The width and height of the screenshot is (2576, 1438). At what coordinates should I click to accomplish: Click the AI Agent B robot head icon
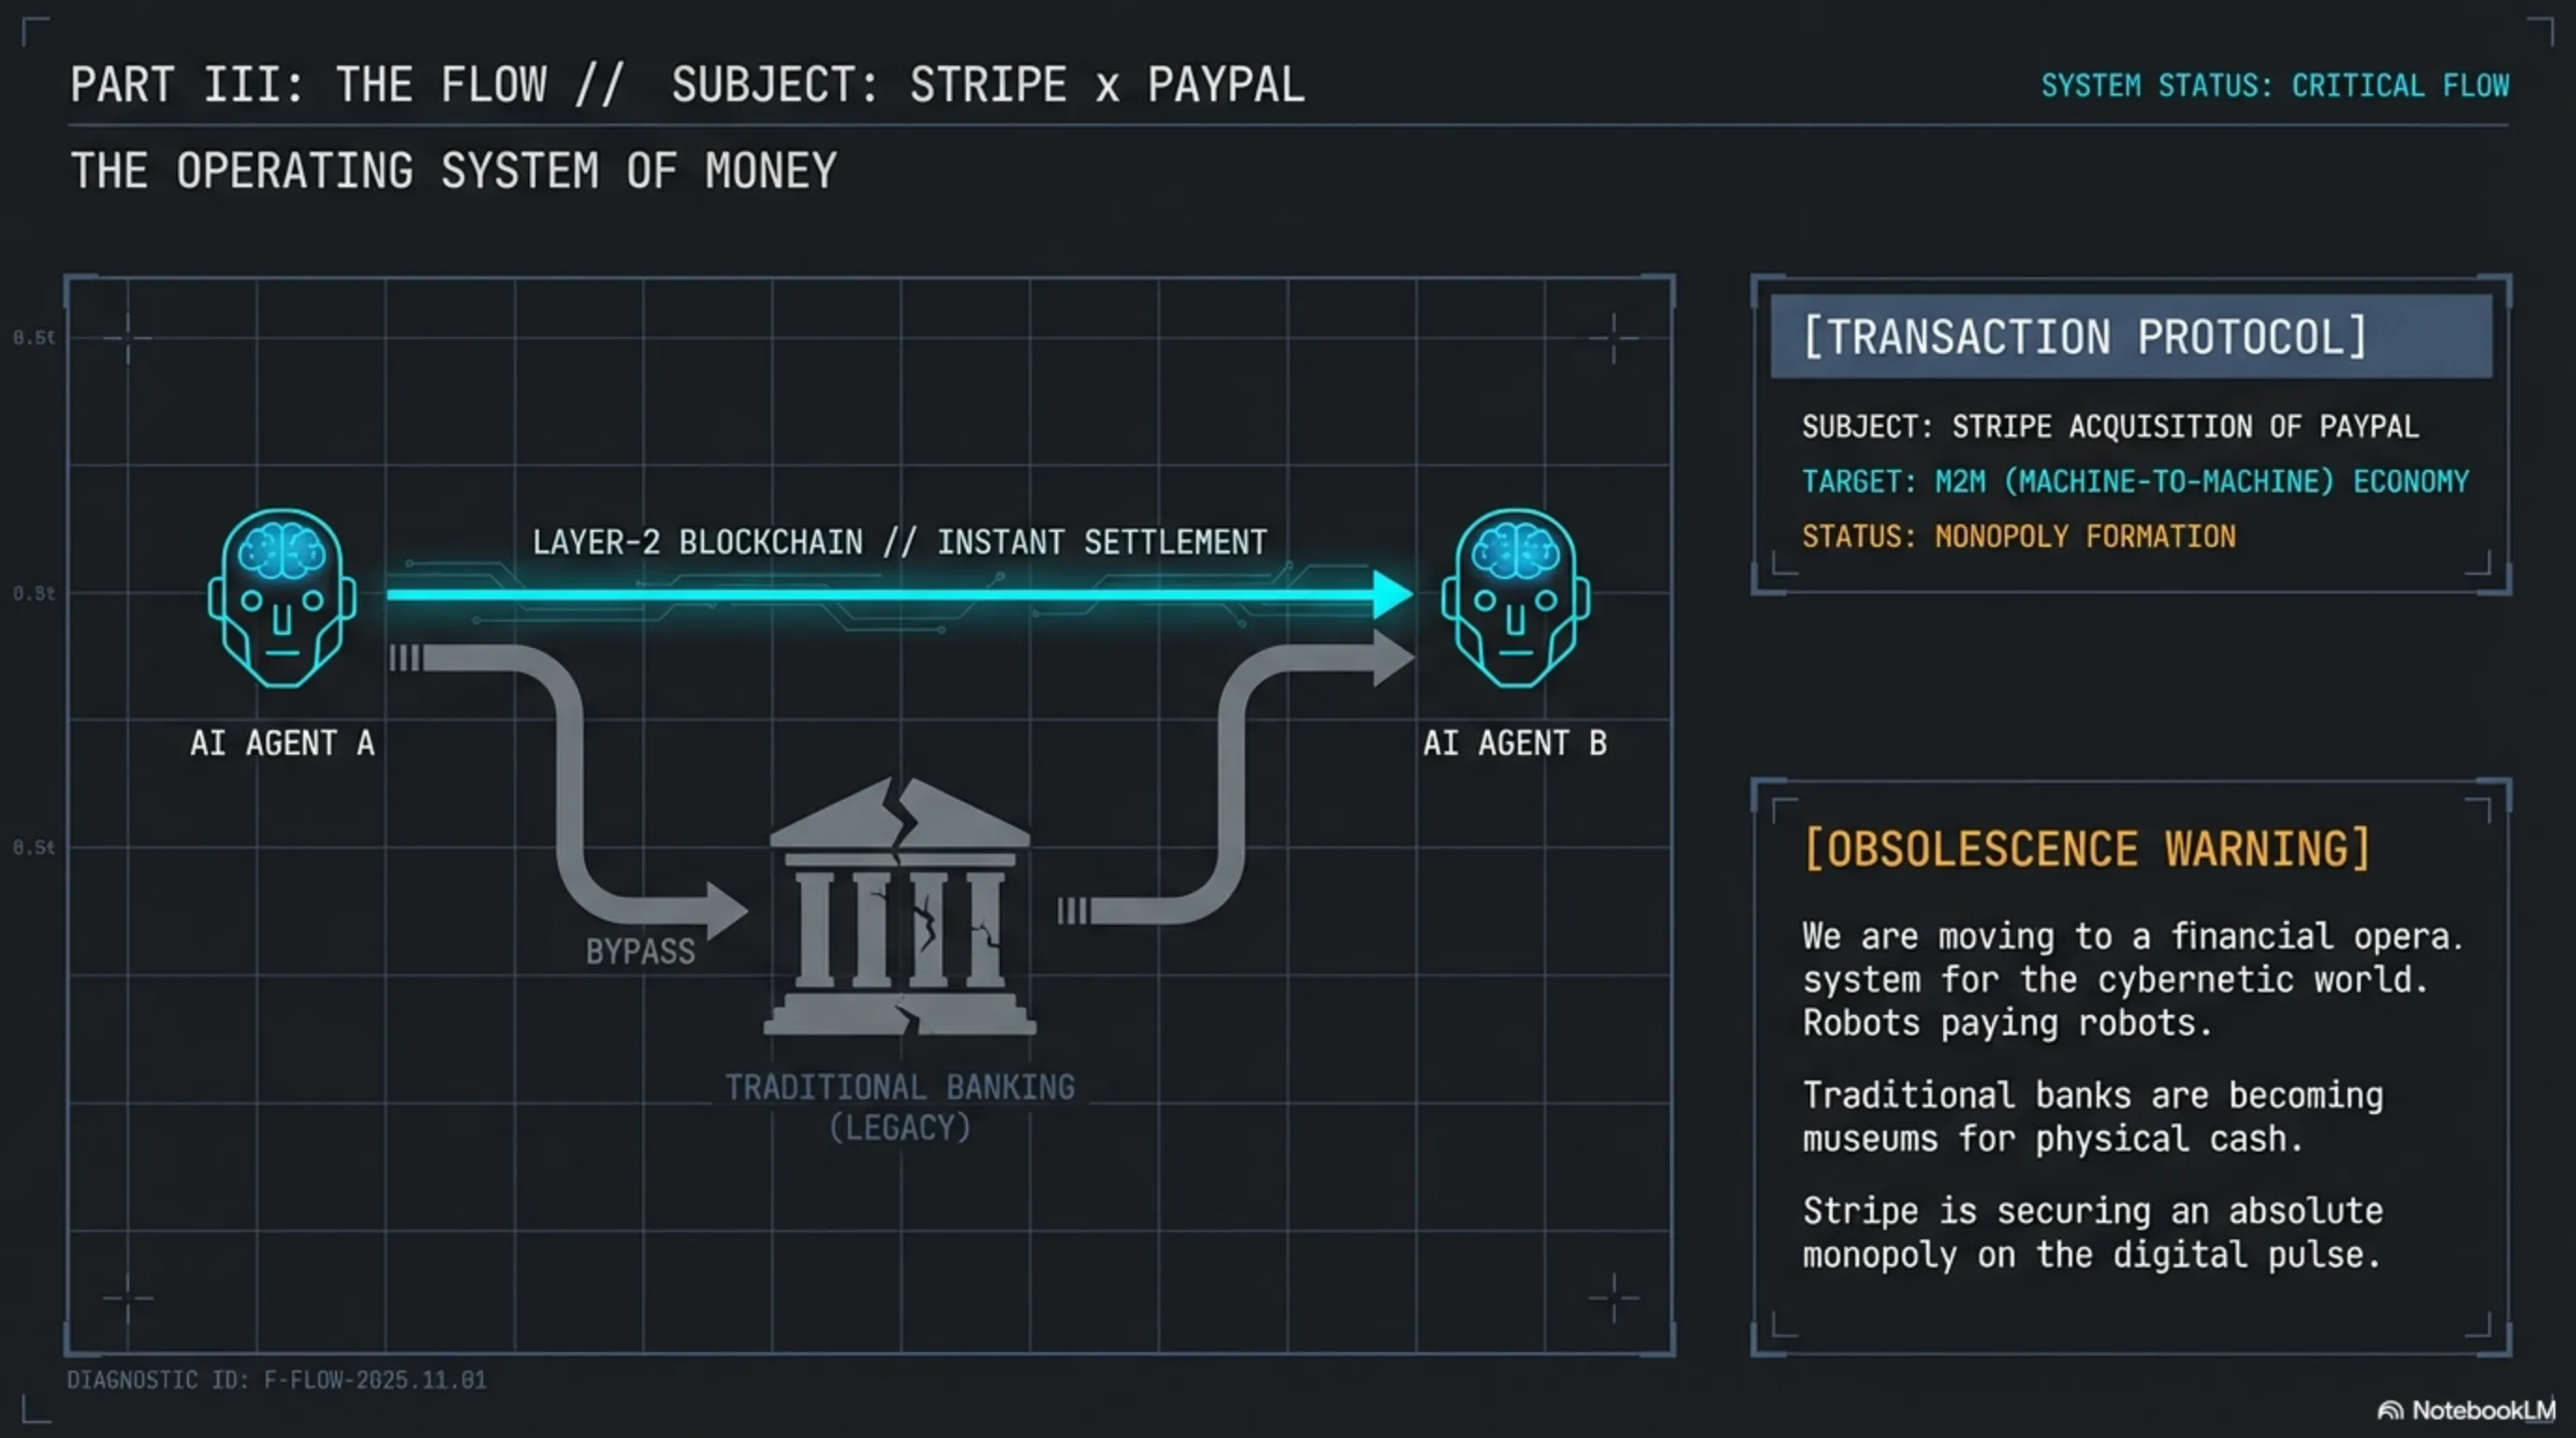click(x=1515, y=597)
